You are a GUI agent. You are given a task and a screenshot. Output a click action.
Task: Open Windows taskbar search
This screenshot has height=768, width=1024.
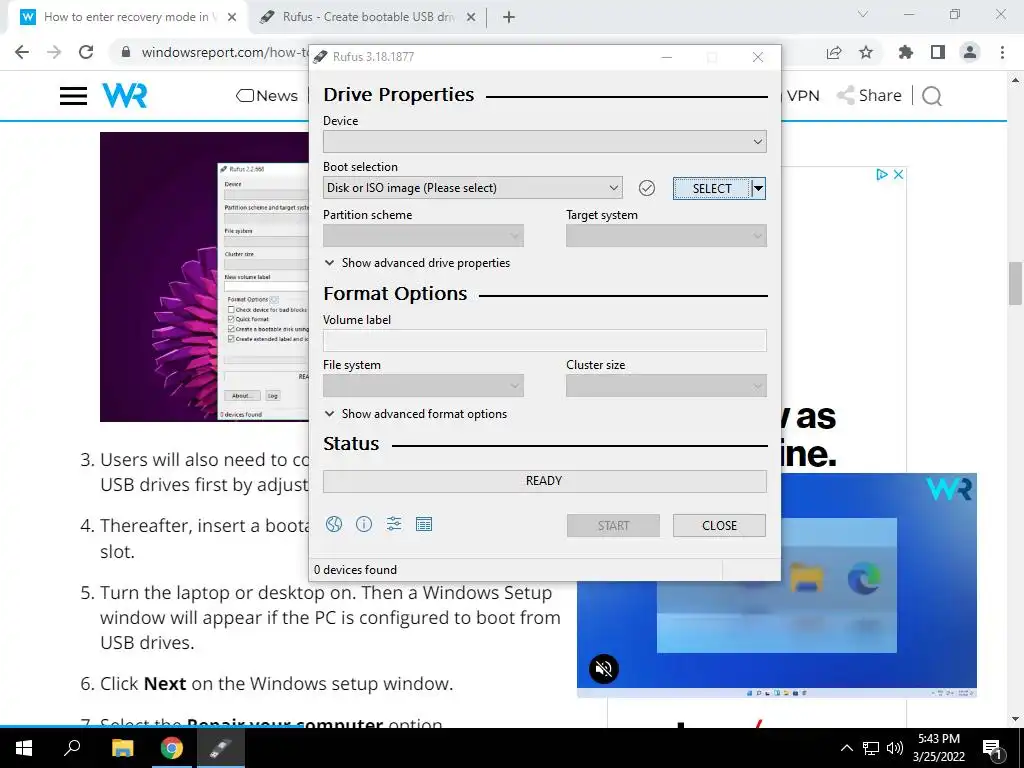[72, 748]
